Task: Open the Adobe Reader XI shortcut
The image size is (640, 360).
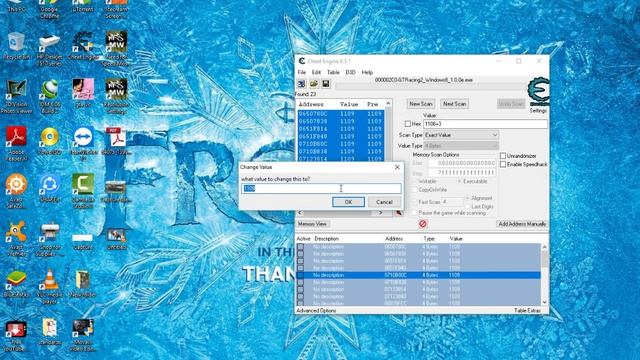Action: [x=16, y=144]
